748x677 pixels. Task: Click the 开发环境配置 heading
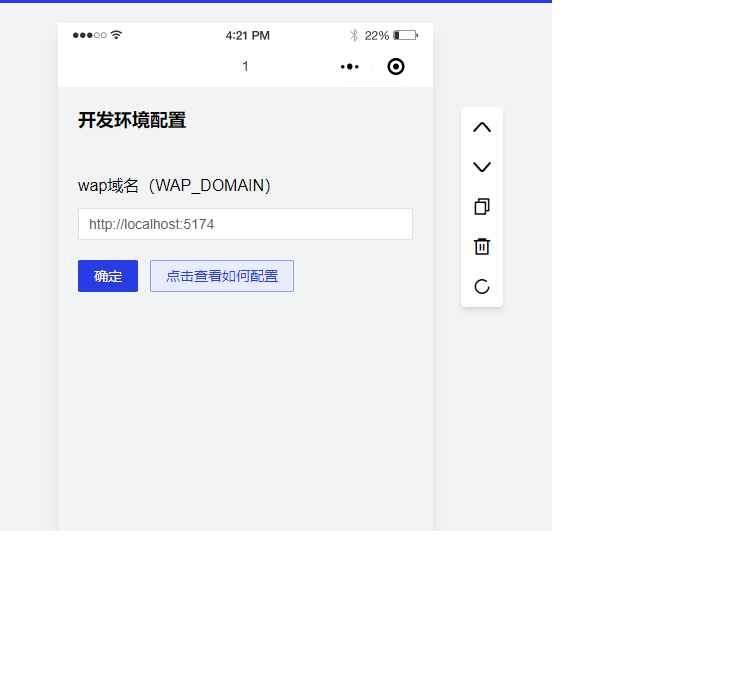tap(132, 120)
